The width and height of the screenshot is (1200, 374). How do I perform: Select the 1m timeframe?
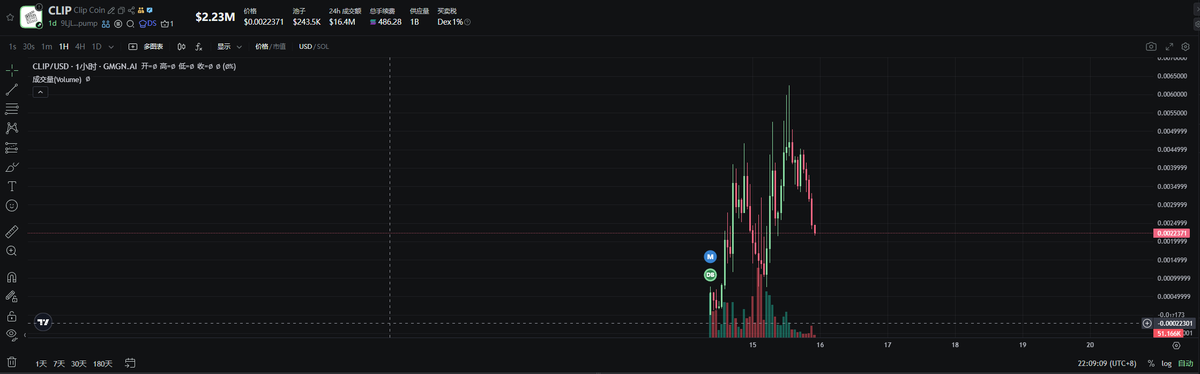coord(47,46)
